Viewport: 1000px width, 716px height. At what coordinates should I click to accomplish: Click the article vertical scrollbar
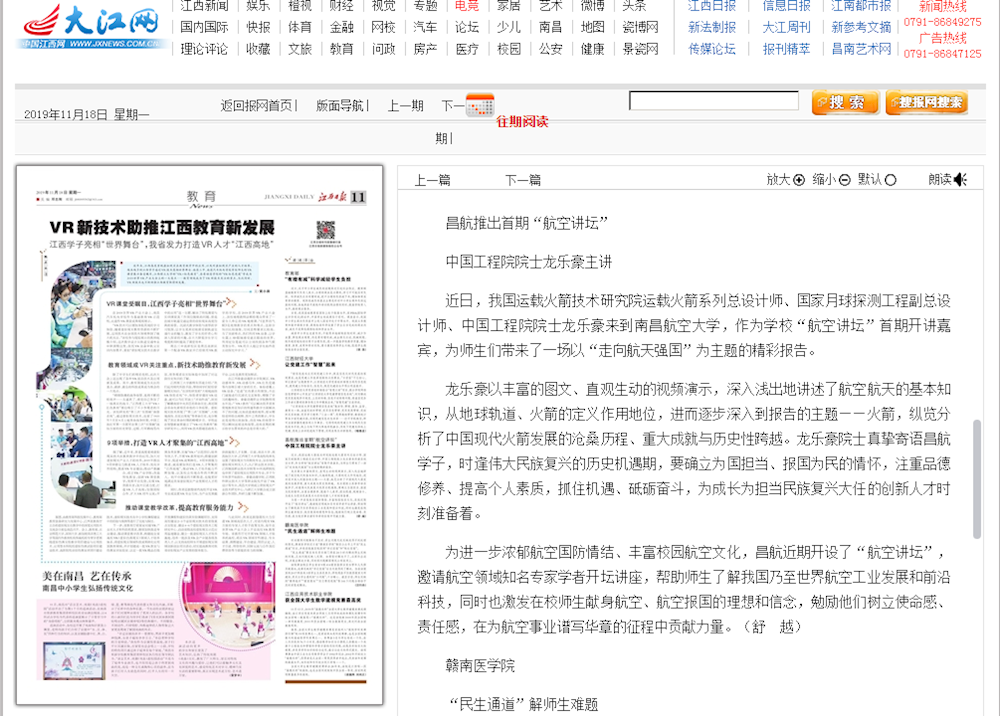pyautogui.click(x=977, y=478)
